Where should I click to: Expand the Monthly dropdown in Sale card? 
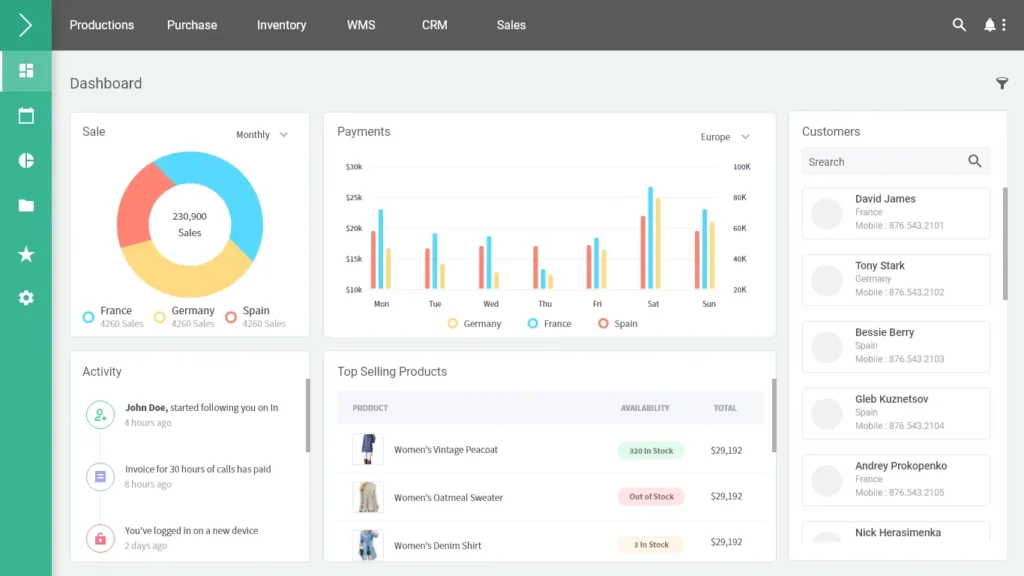(262, 135)
